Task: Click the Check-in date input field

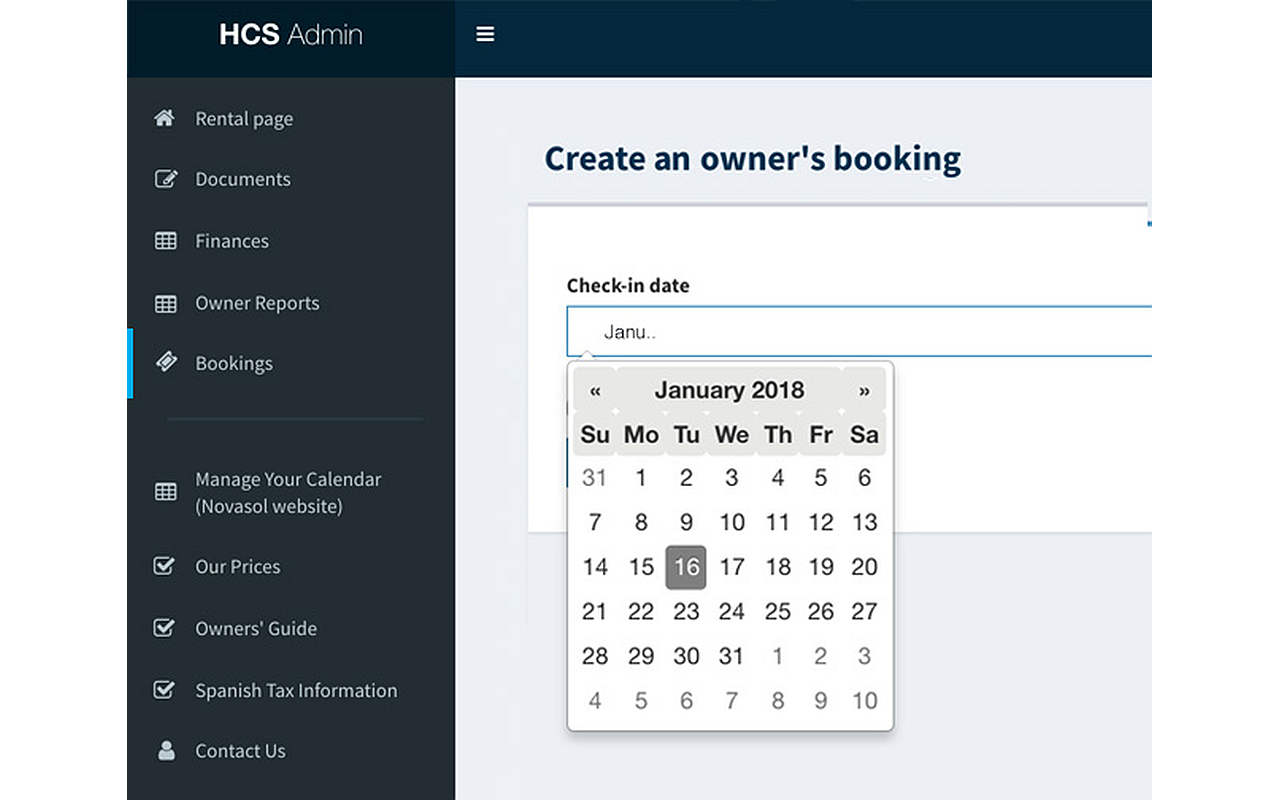Action: pyautogui.click(x=859, y=332)
